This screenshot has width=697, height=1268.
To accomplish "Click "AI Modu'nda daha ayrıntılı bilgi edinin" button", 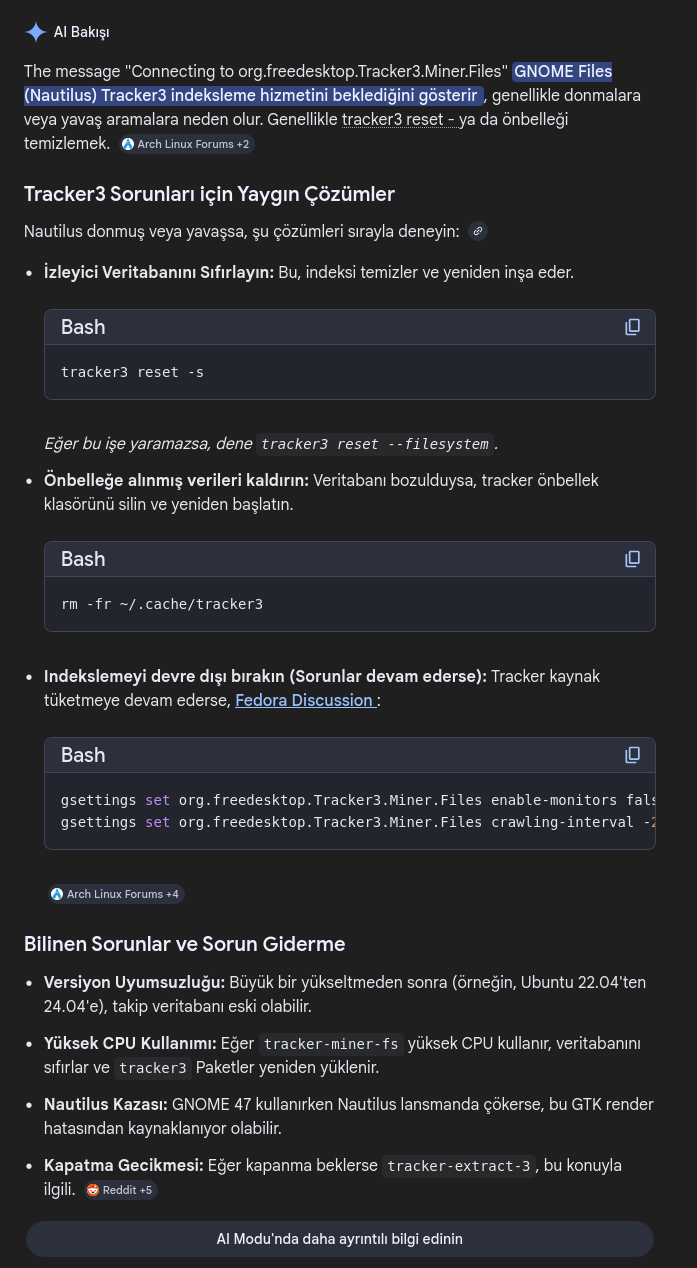I will [x=339, y=1239].
